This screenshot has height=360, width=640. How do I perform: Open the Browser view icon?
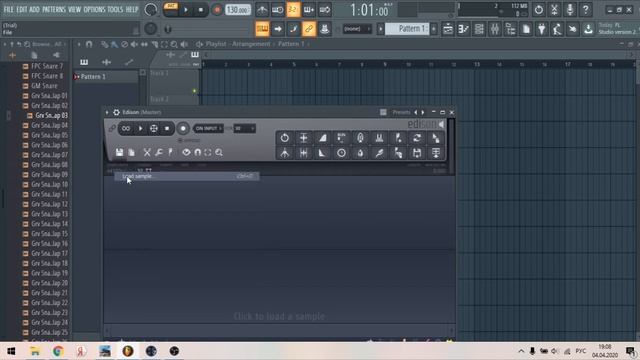coord(510,29)
